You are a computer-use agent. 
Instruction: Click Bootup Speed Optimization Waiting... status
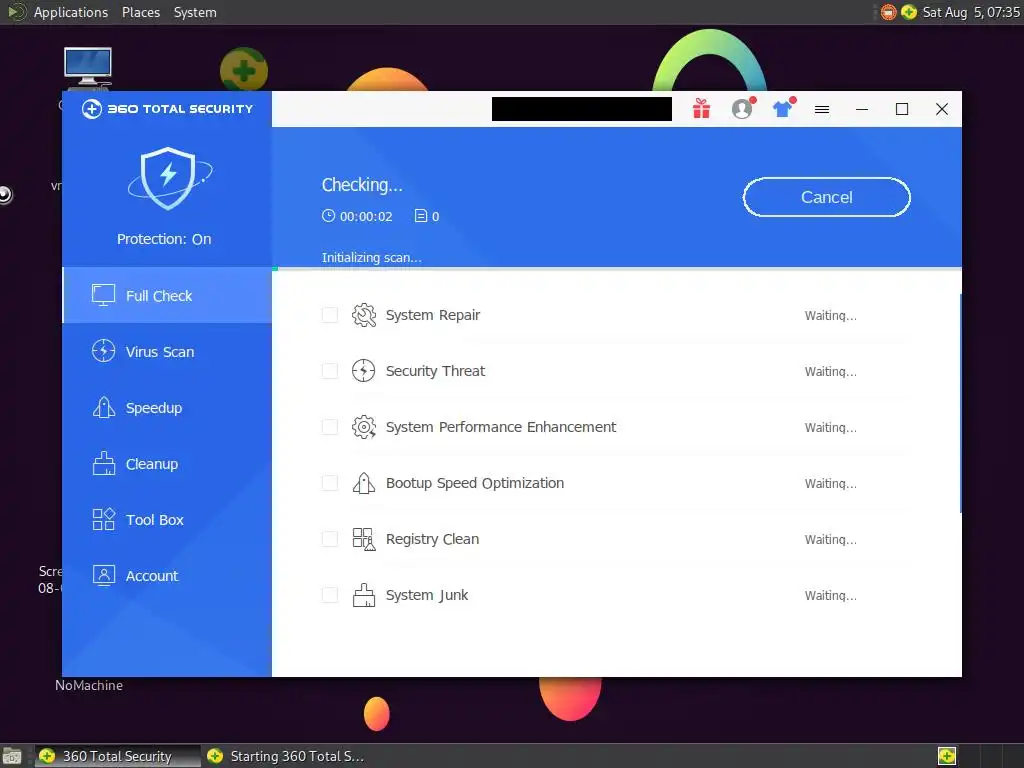830,483
